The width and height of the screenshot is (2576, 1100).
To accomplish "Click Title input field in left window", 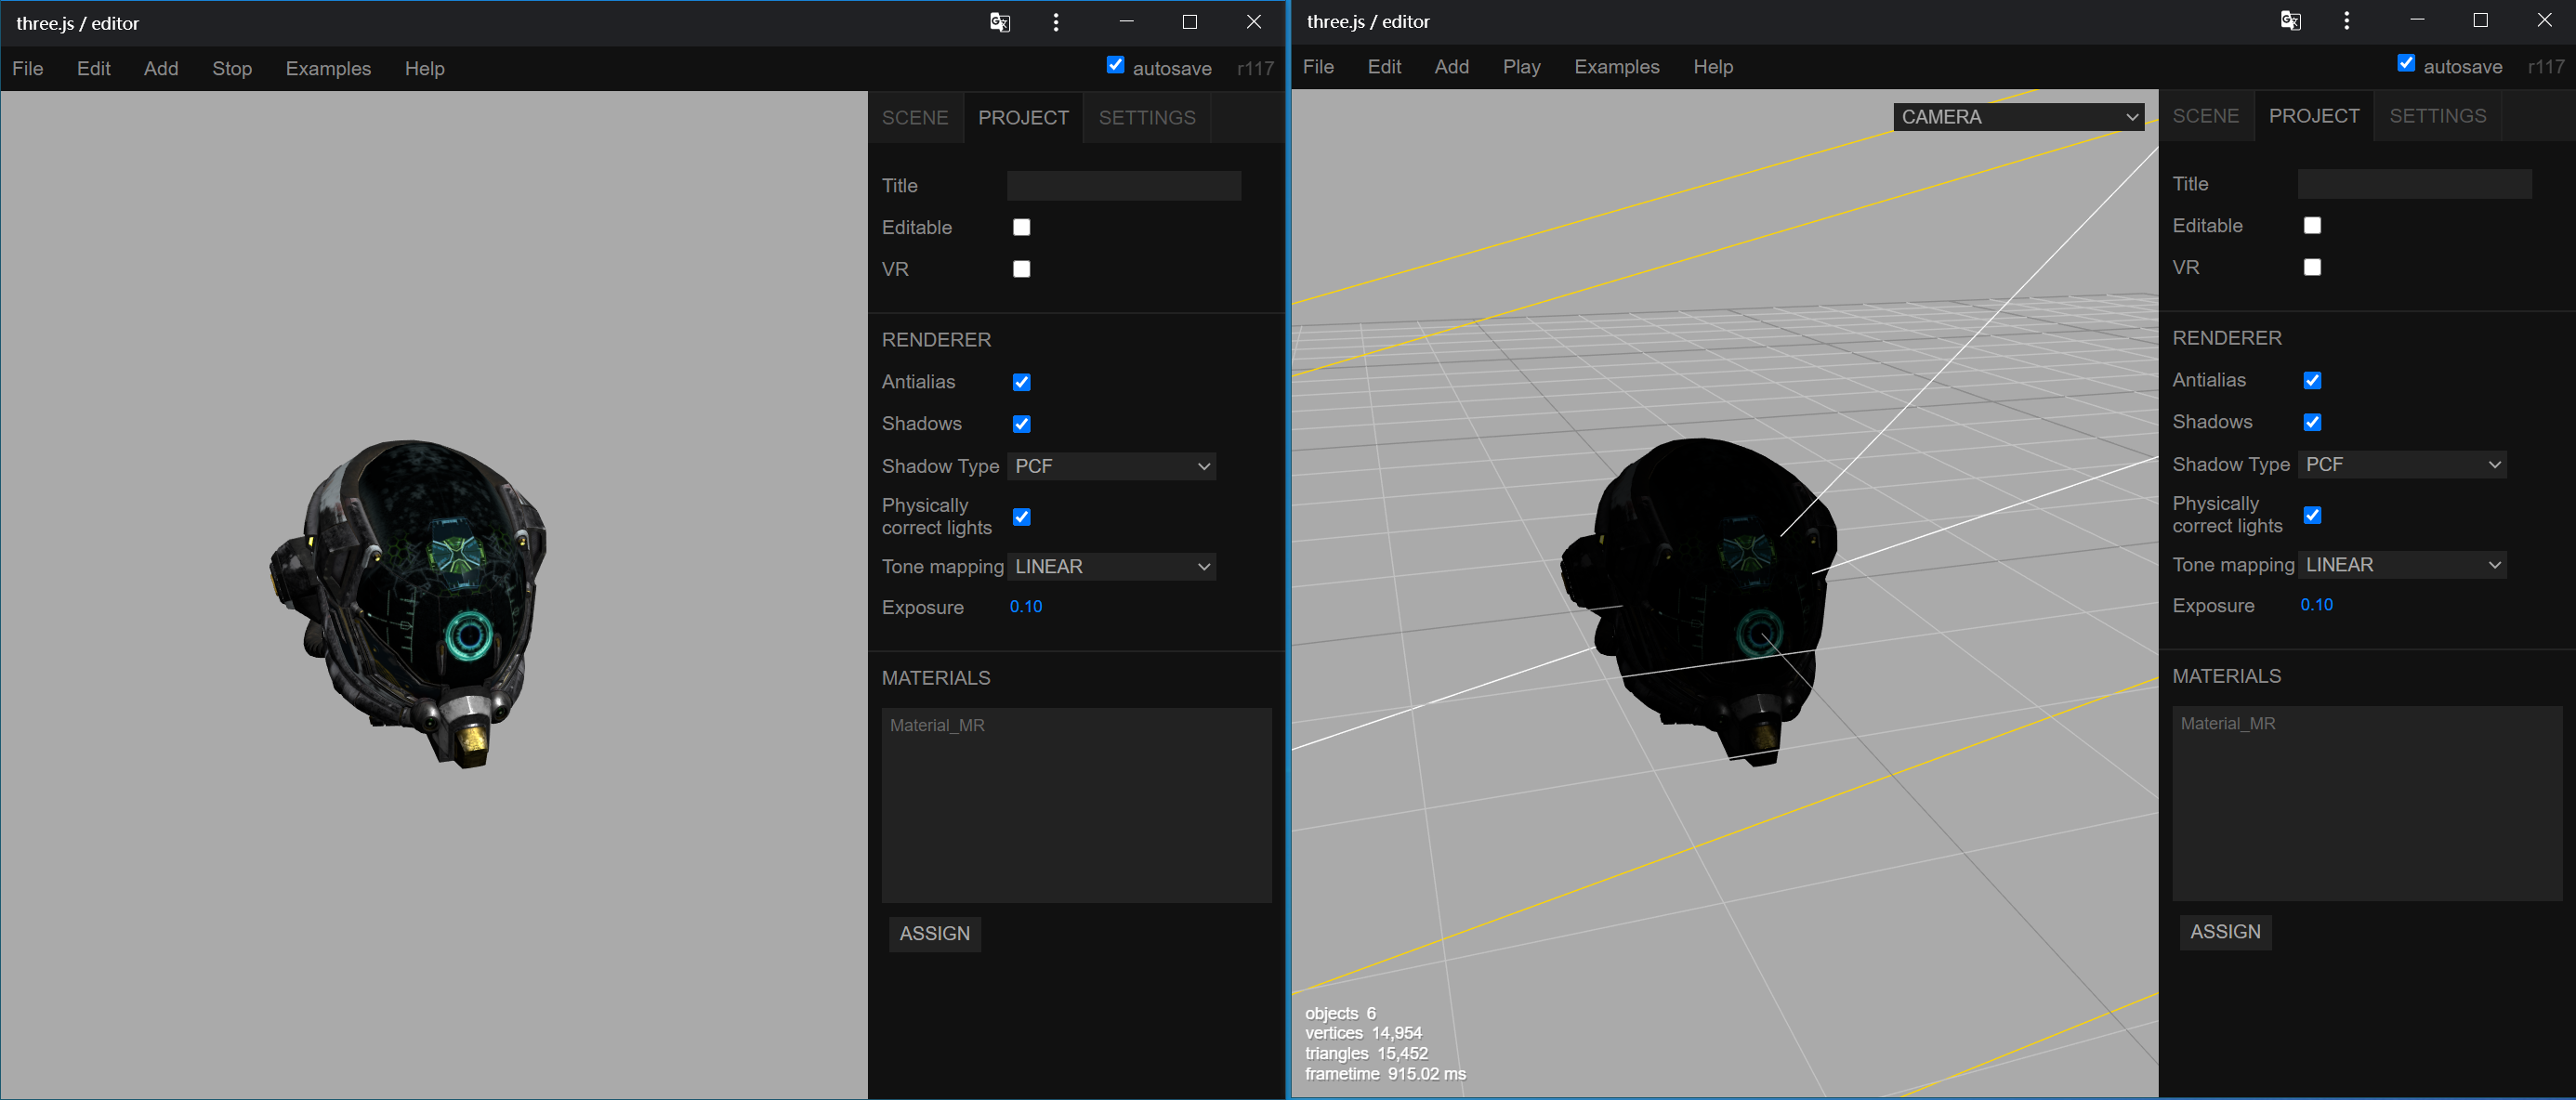I will pos(1124,185).
